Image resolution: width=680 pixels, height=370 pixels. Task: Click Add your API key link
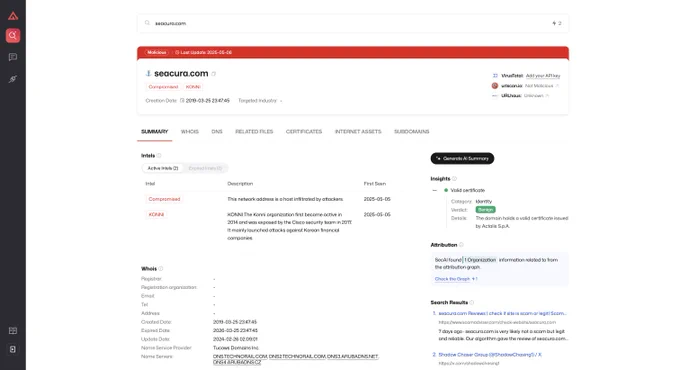pyautogui.click(x=543, y=75)
